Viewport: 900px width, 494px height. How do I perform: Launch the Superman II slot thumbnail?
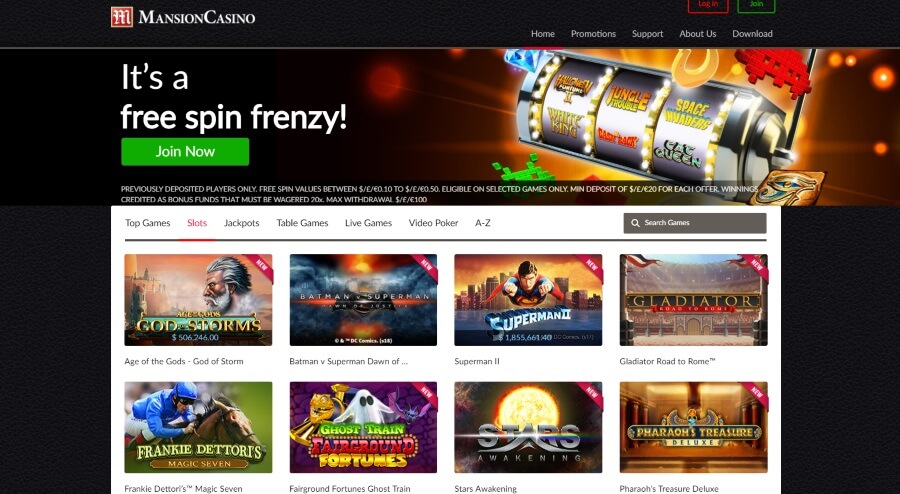click(x=528, y=300)
